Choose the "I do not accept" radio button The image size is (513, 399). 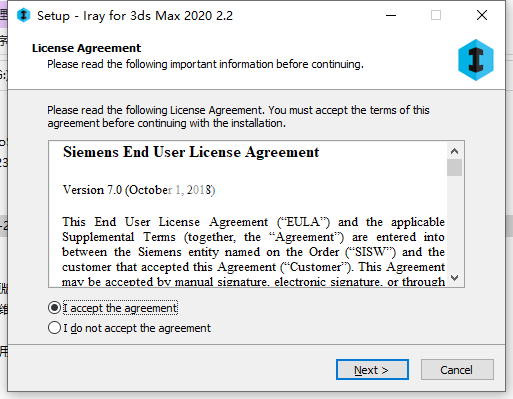point(54,328)
